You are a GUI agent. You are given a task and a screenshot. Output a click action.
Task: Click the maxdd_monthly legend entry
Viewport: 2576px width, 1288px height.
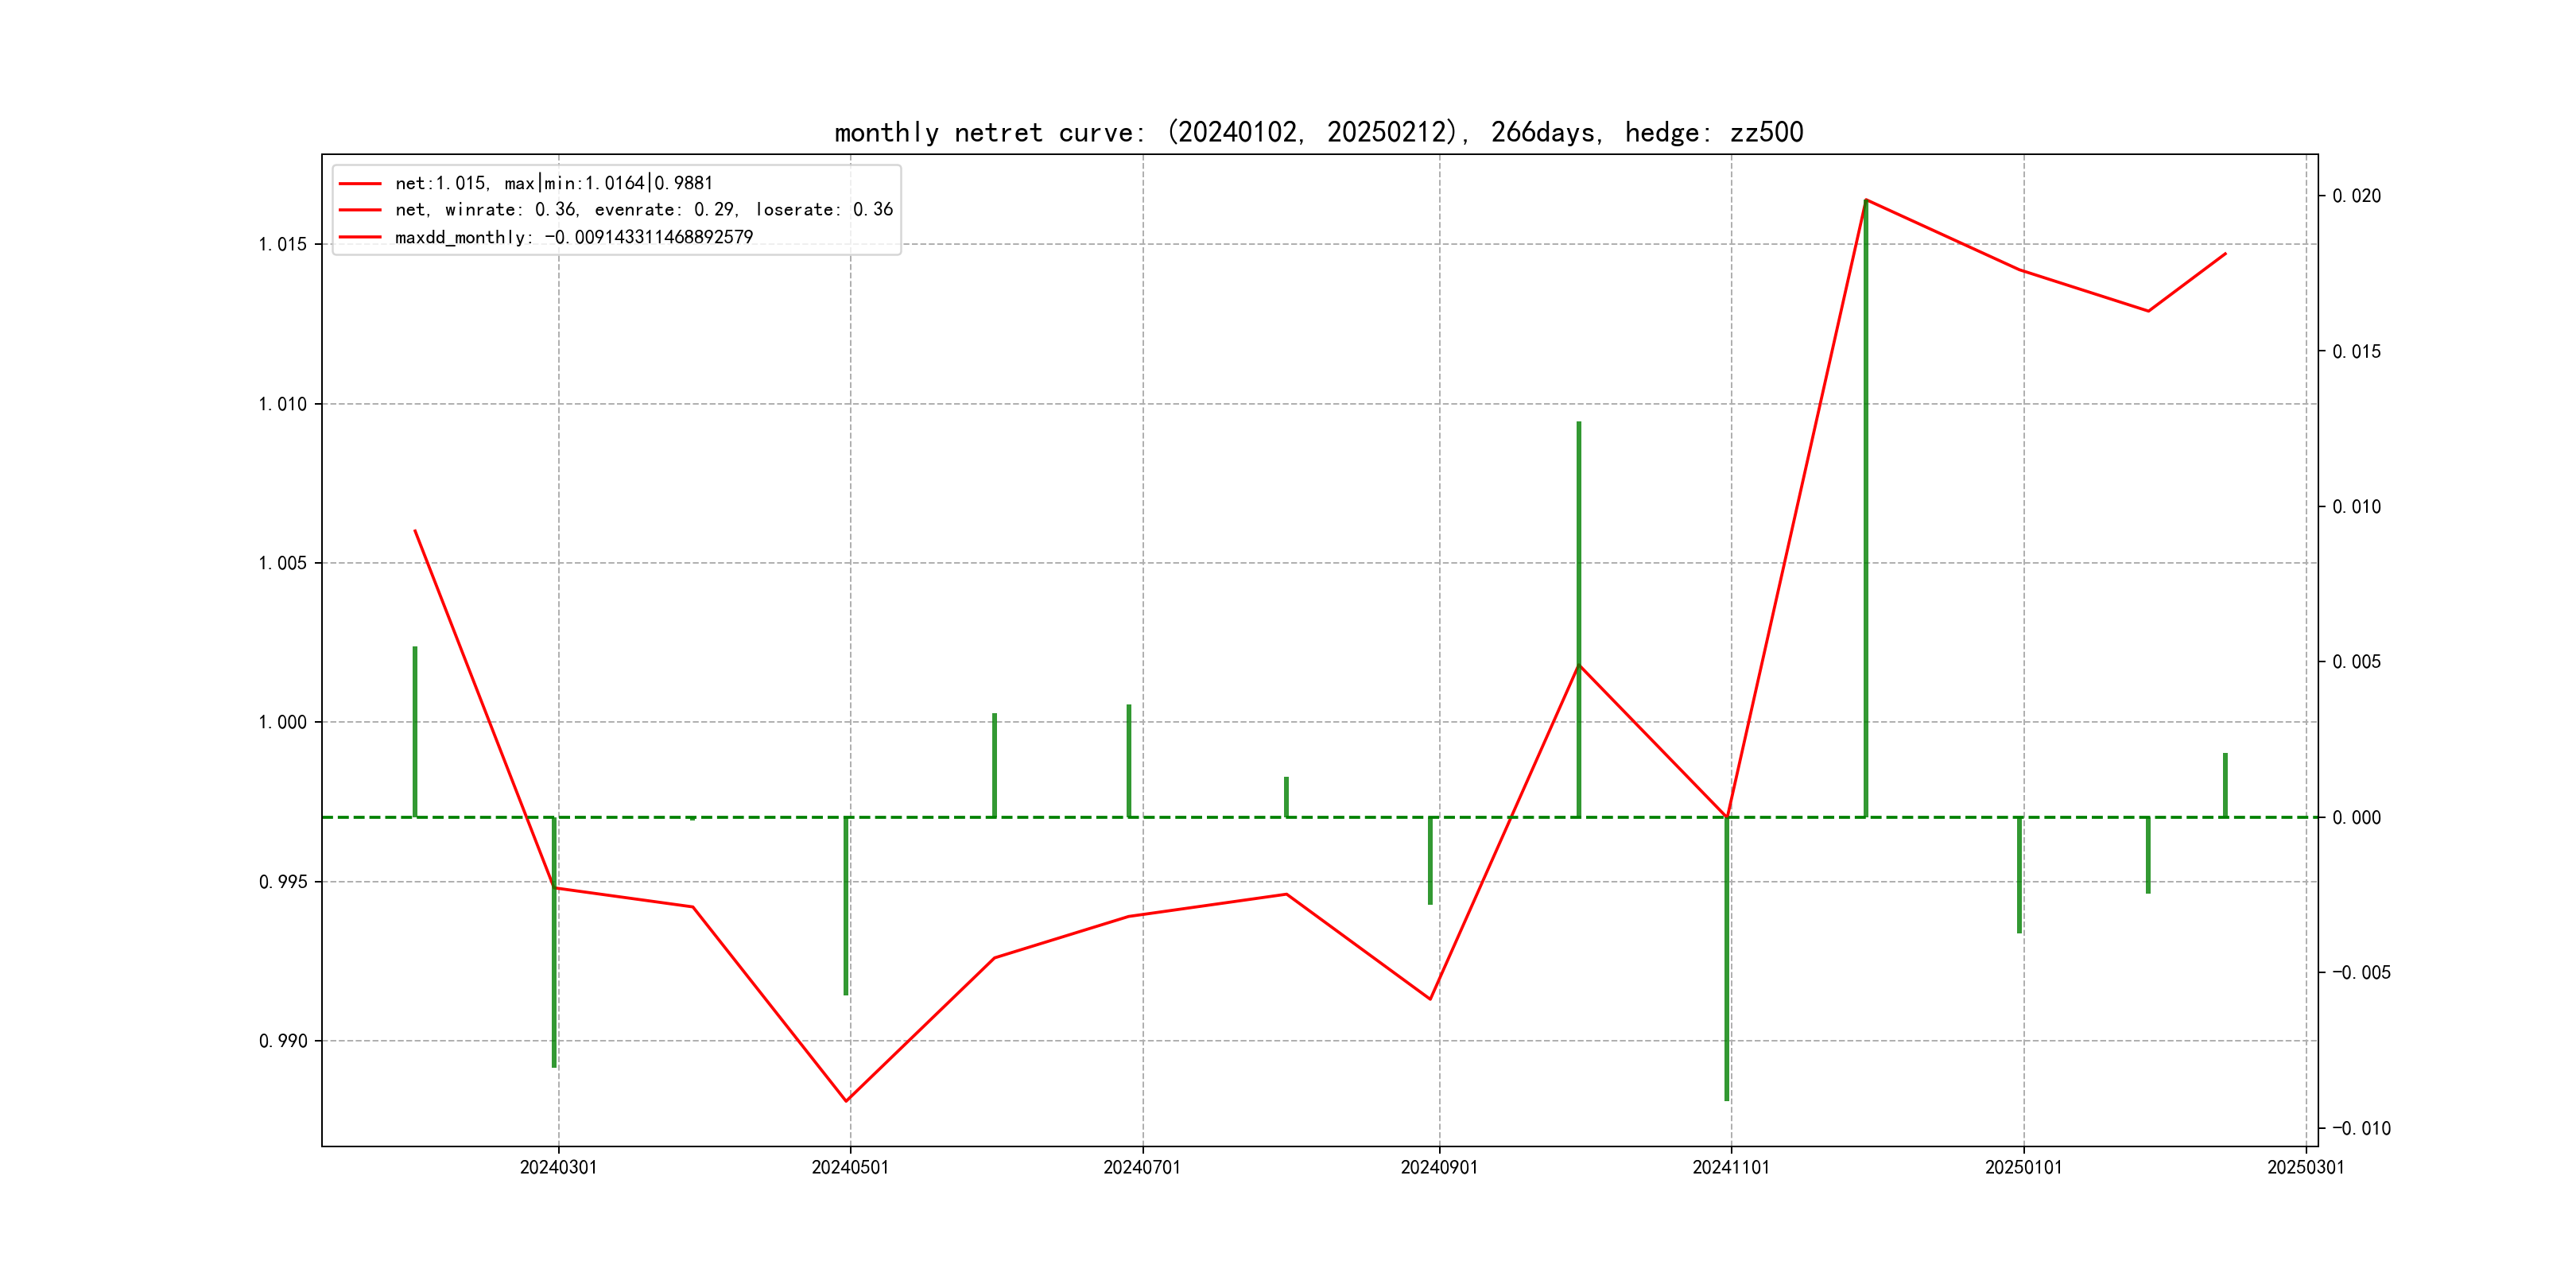pos(573,237)
